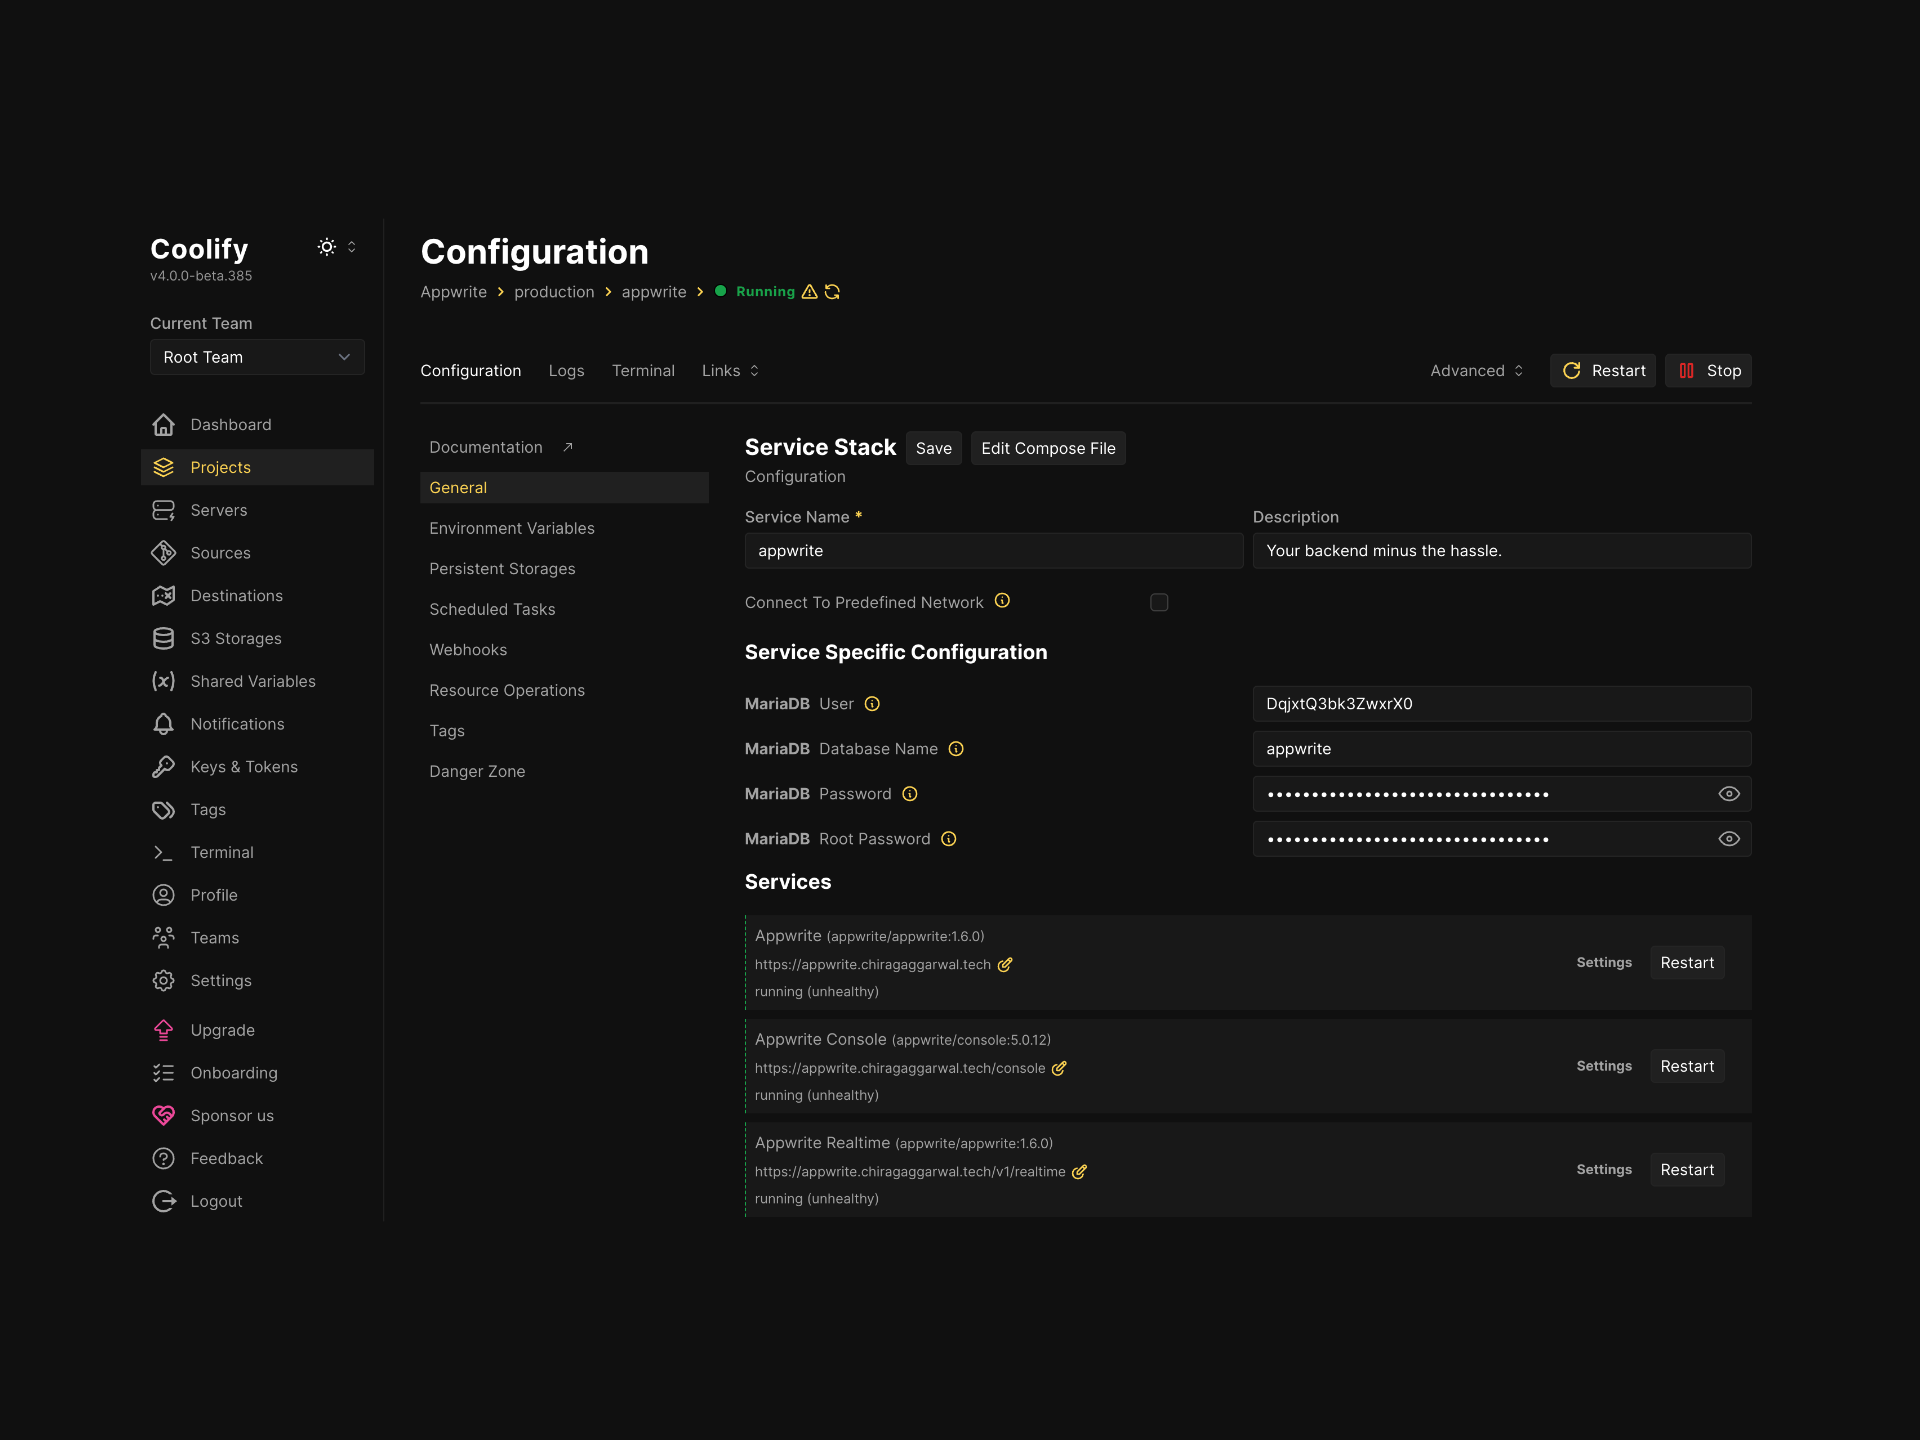Click the Feedback question mark icon
The image size is (1920, 1440).
click(163, 1158)
